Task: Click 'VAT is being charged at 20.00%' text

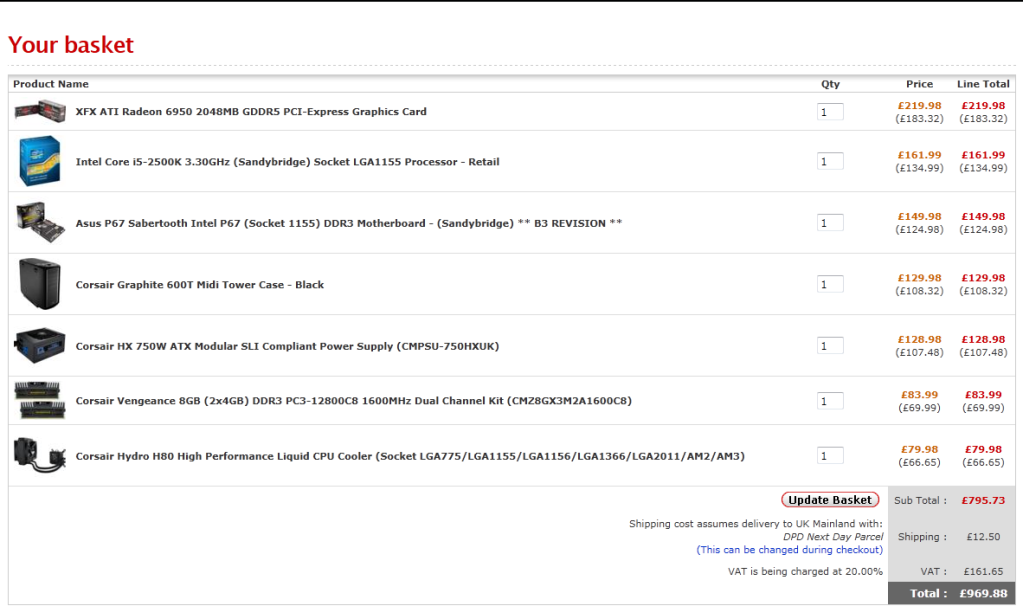Action: [x=805, y=571]
